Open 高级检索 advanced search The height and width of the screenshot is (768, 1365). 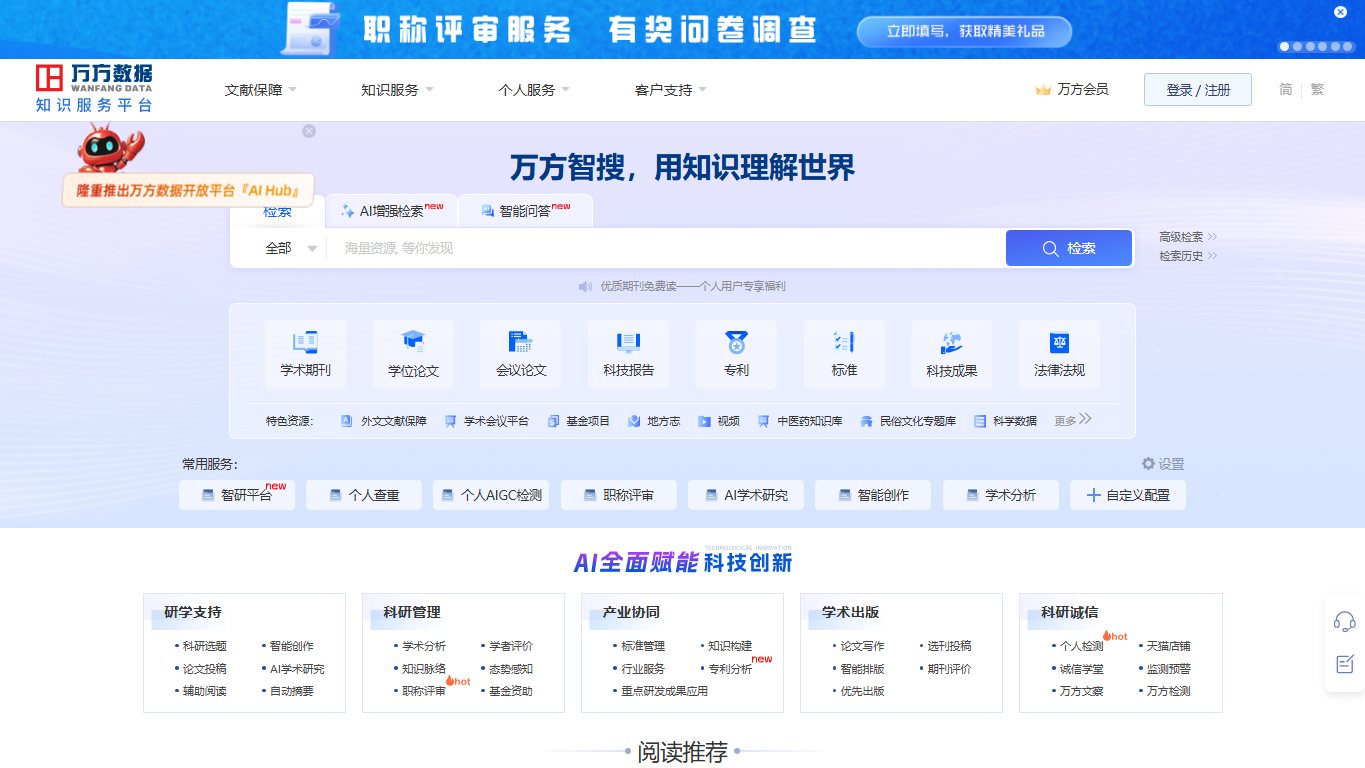coord(1188,237)
